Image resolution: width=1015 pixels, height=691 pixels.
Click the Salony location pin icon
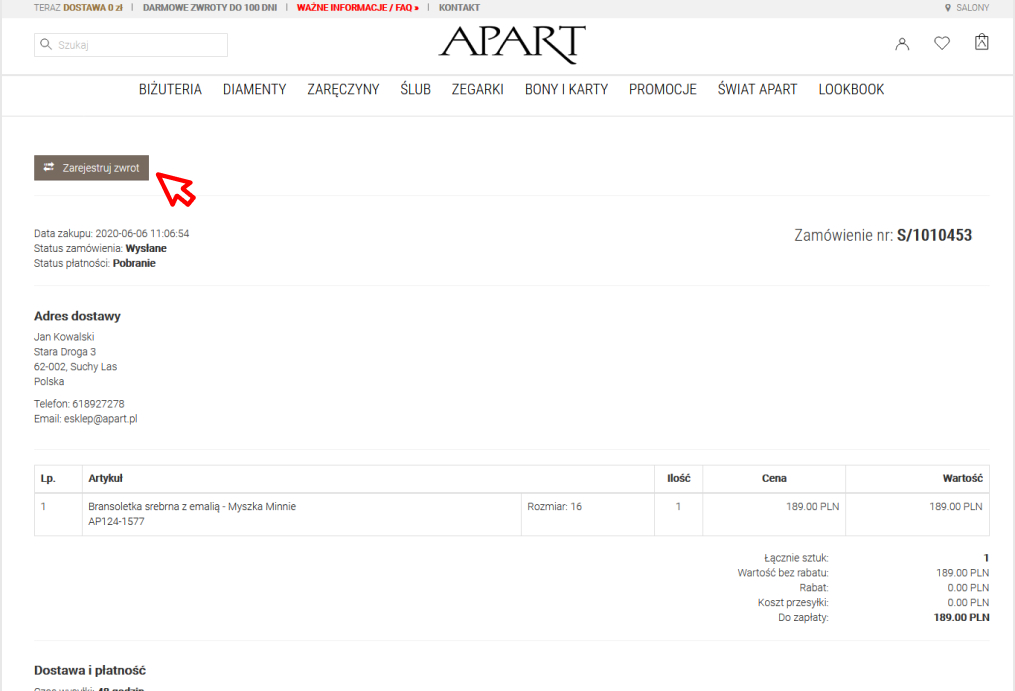(947, 8)
